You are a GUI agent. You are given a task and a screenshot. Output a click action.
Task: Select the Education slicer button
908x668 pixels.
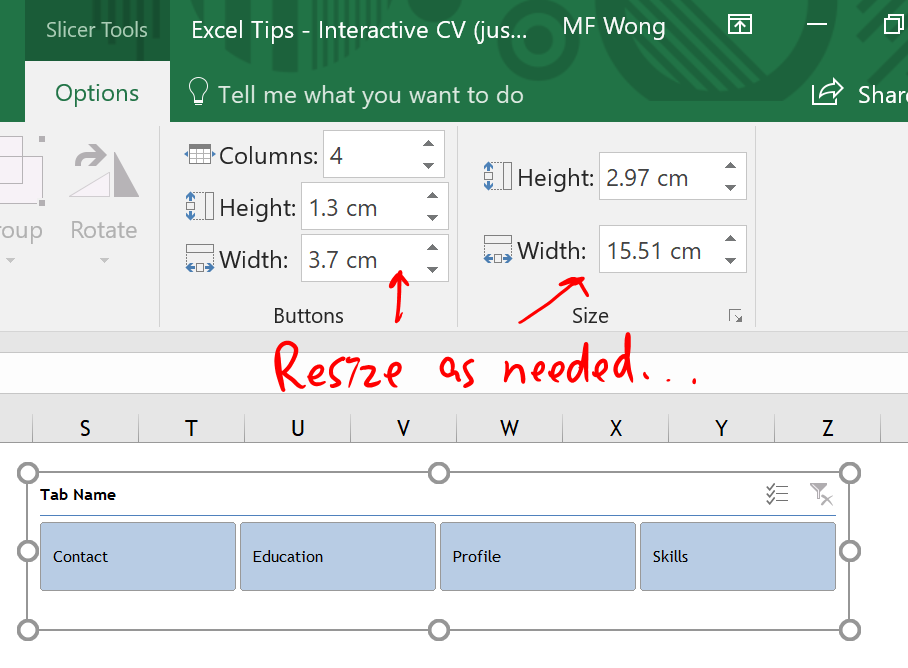click(337, 556)
